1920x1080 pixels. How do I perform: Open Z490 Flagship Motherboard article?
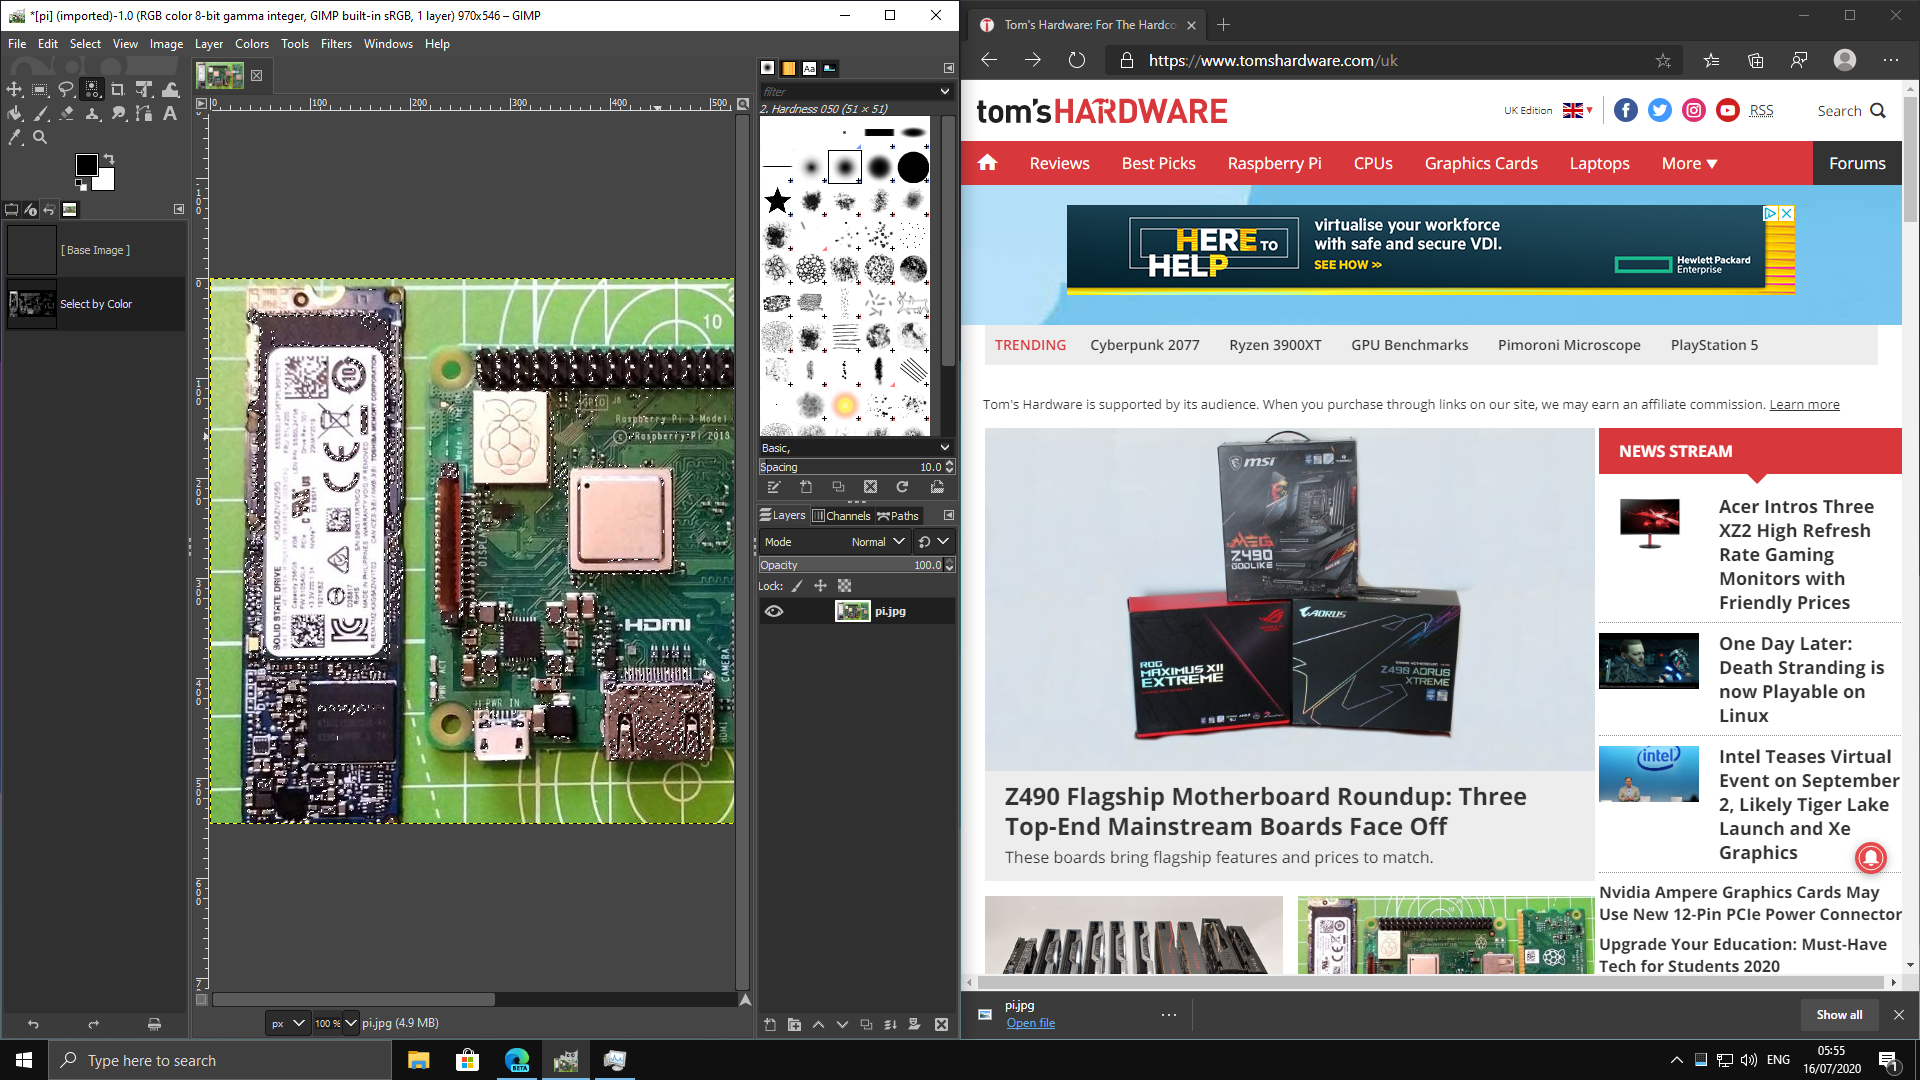click(x=1265, y=810)
